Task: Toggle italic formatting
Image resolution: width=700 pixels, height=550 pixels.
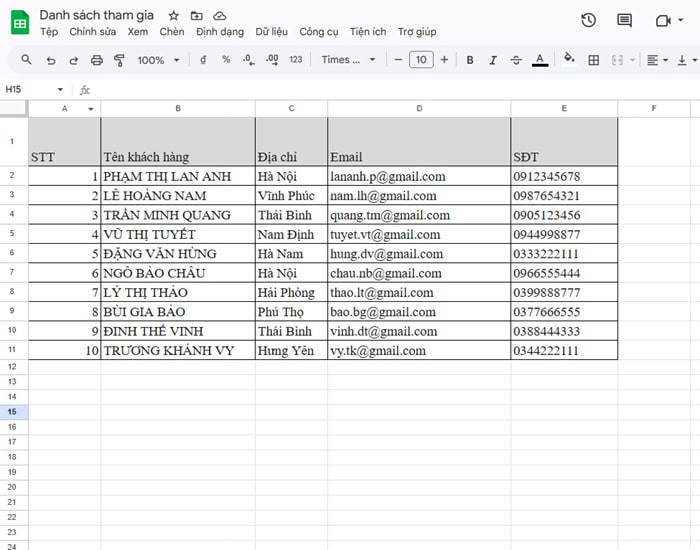Action: (x=493, y=60)
